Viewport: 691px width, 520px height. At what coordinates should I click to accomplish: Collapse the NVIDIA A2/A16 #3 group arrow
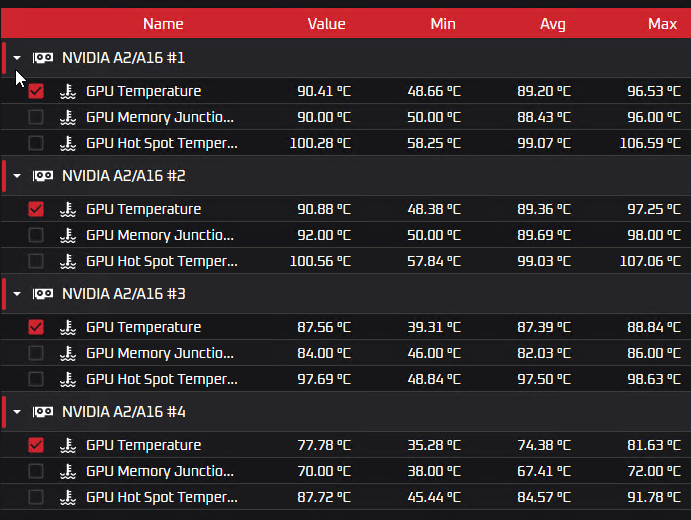pos(17,294)
